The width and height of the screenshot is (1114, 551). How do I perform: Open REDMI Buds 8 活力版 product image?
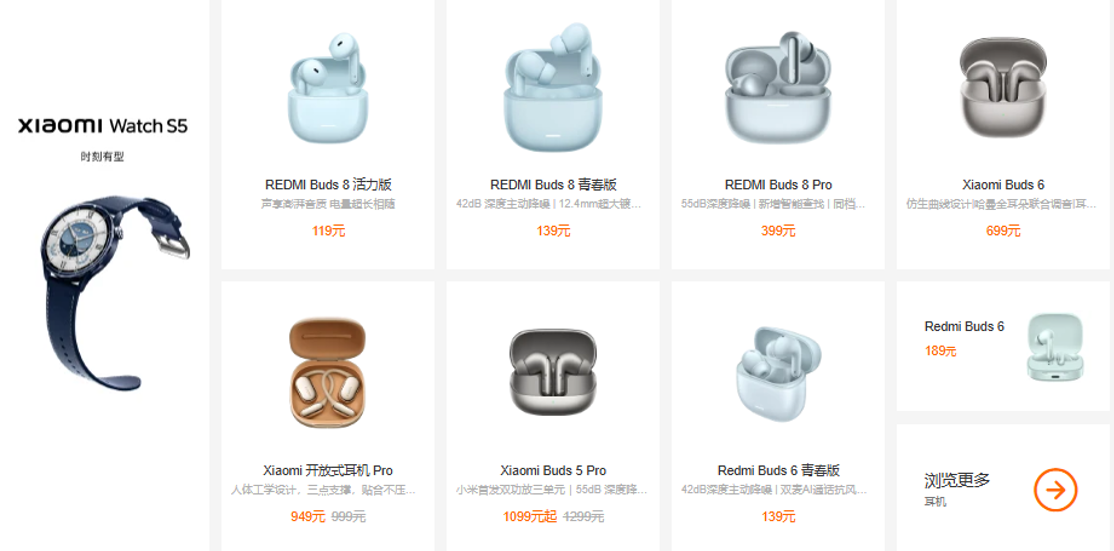pos(328,90)
